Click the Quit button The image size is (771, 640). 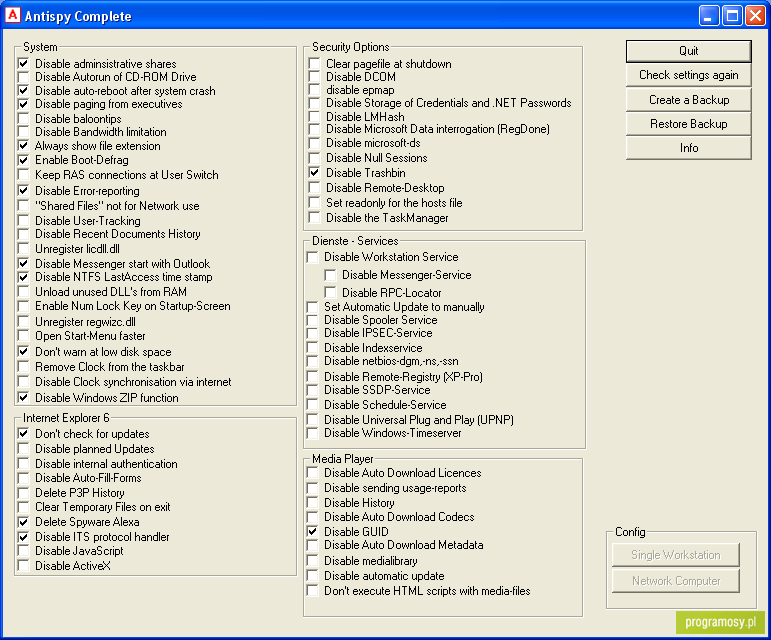click(688, 51)
